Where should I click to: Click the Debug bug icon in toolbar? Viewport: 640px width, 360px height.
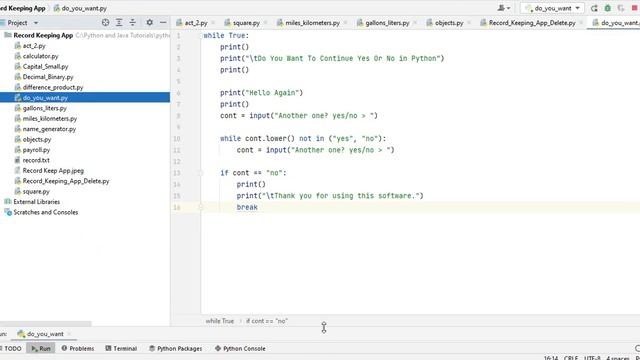[607, 8]
